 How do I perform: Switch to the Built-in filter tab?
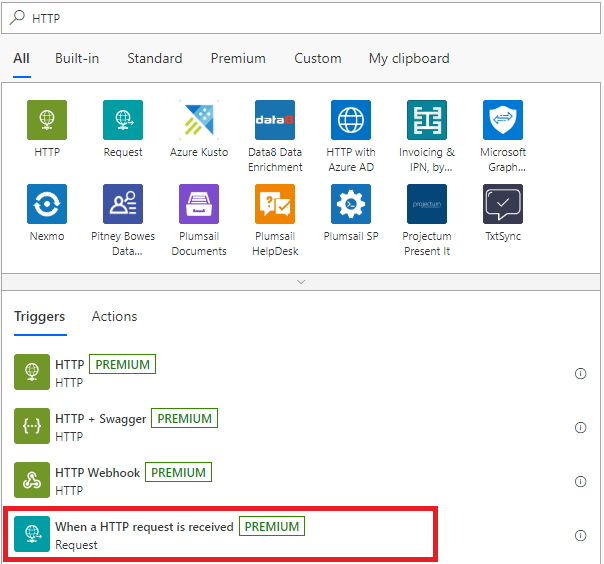click(x=77, y=59)
